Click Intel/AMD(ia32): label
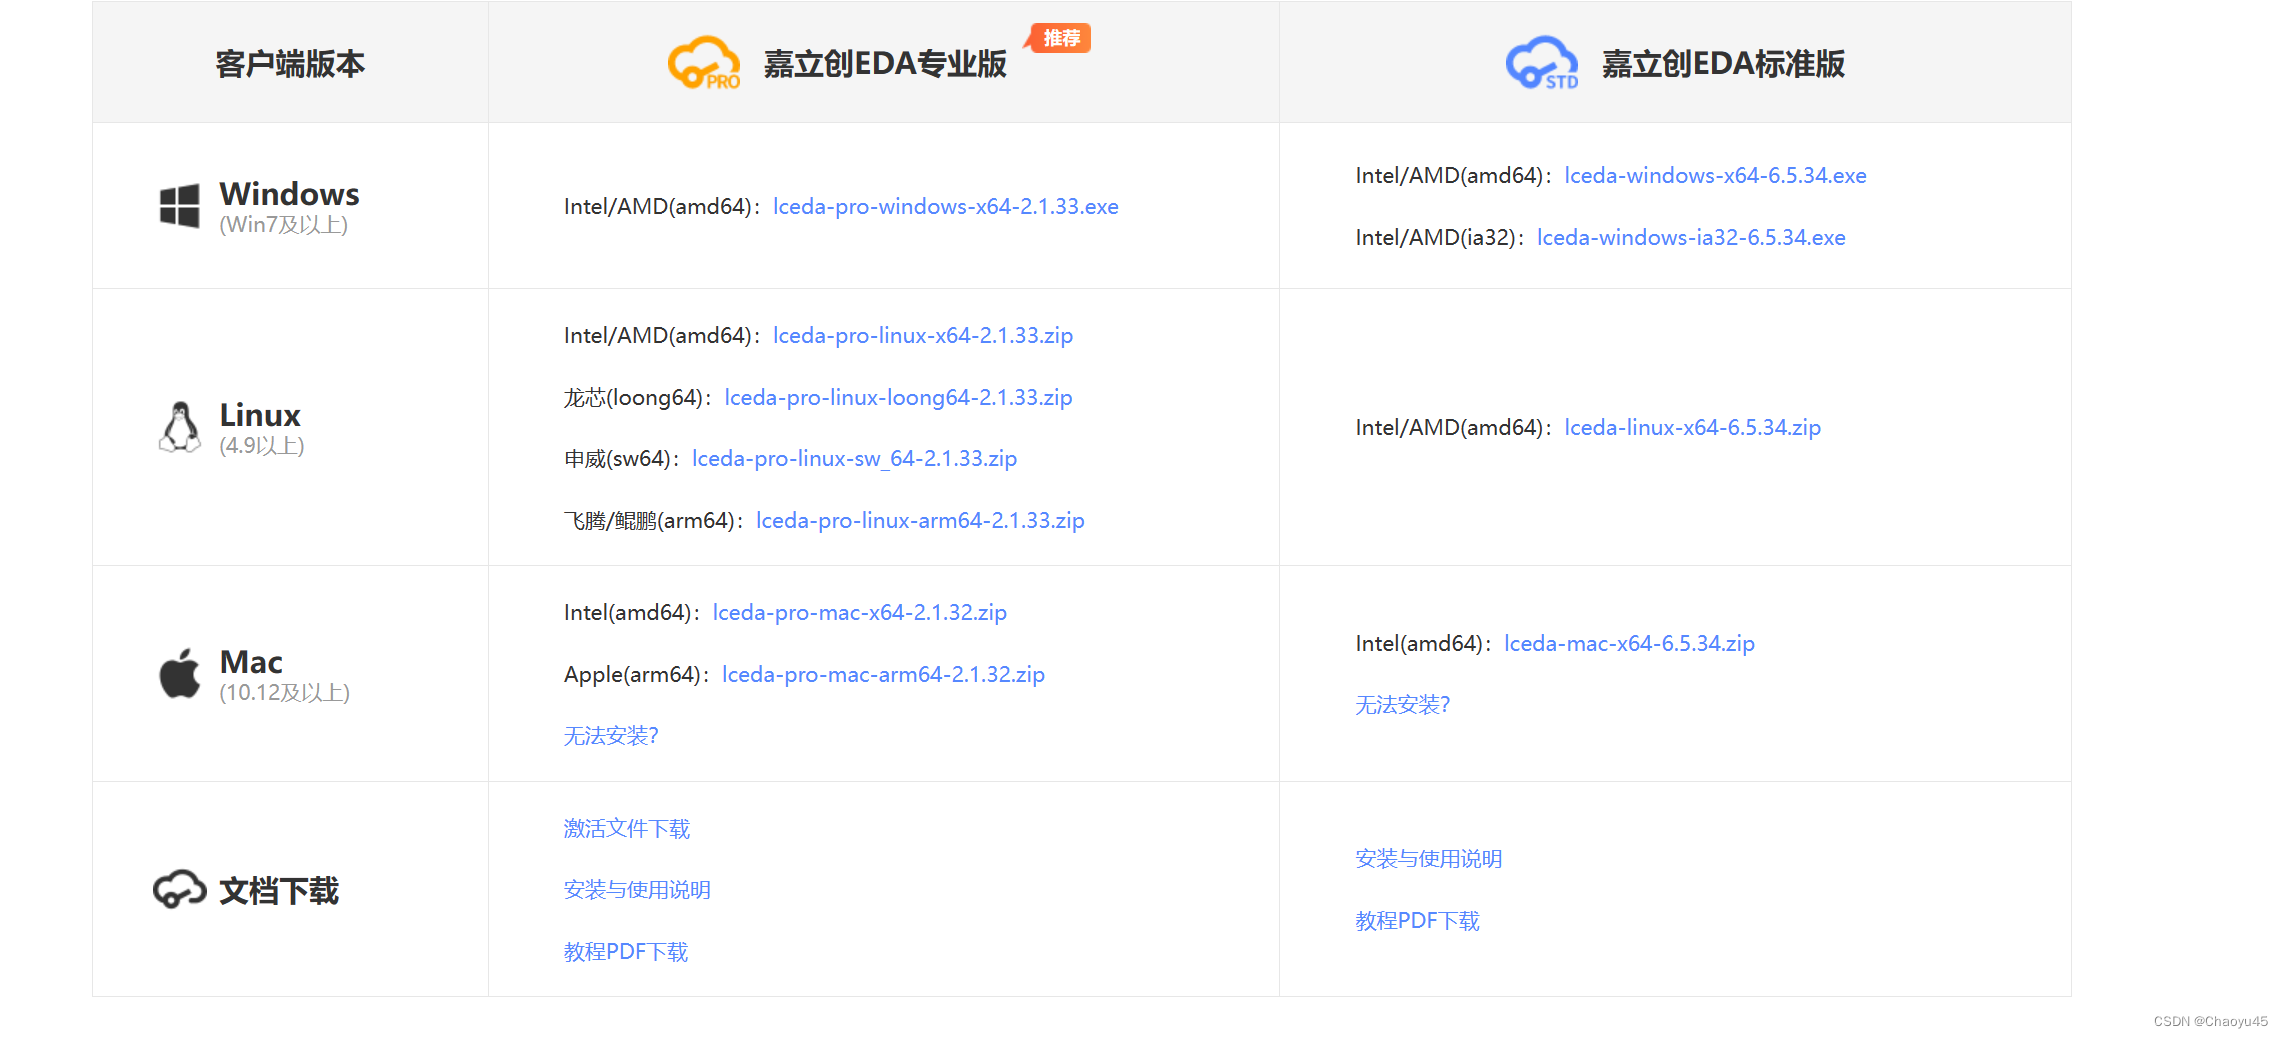The width and height of the screenshot is (2283, 1038). pyautogui.click(x=1440, y=237)
